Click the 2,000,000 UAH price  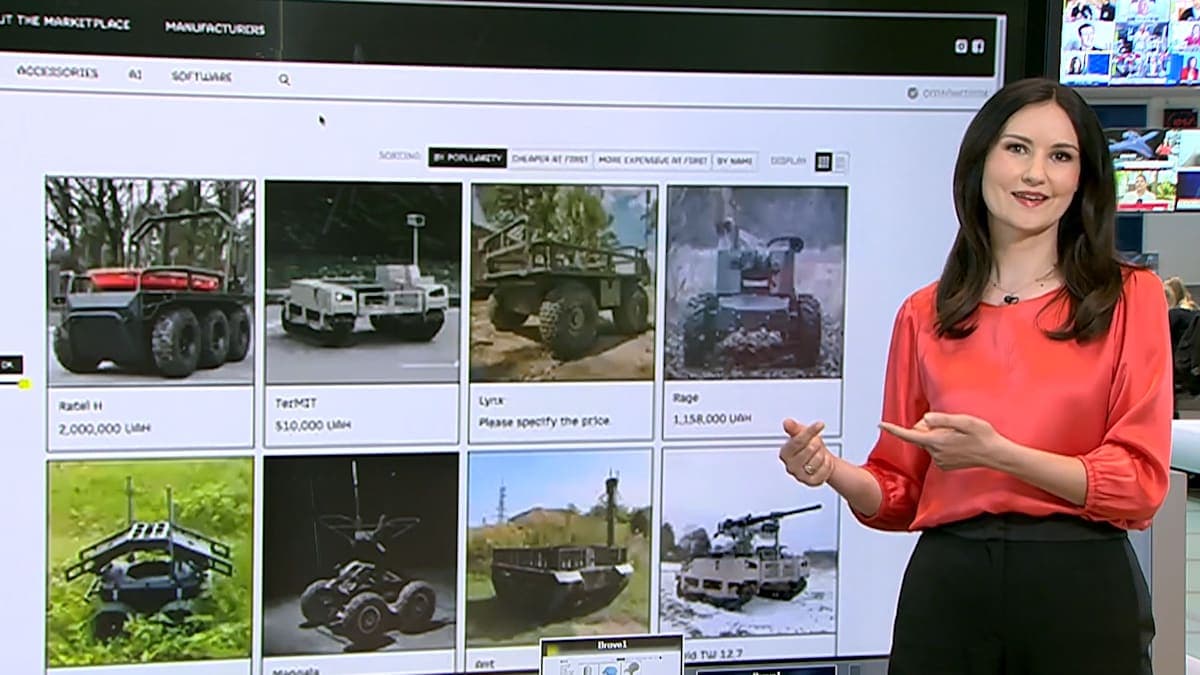click(104, 428)
